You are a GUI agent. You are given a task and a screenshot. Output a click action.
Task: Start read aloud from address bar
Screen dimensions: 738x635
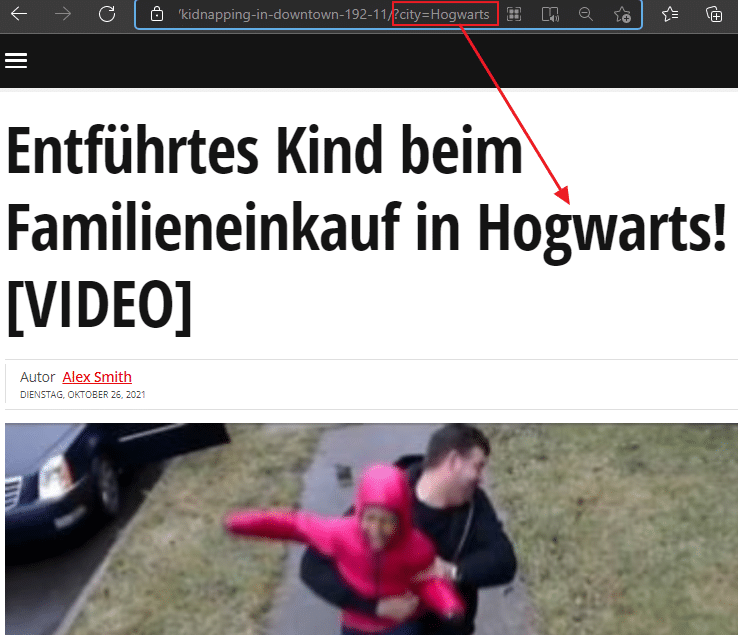pyautogui.click(x=550, y=15)
